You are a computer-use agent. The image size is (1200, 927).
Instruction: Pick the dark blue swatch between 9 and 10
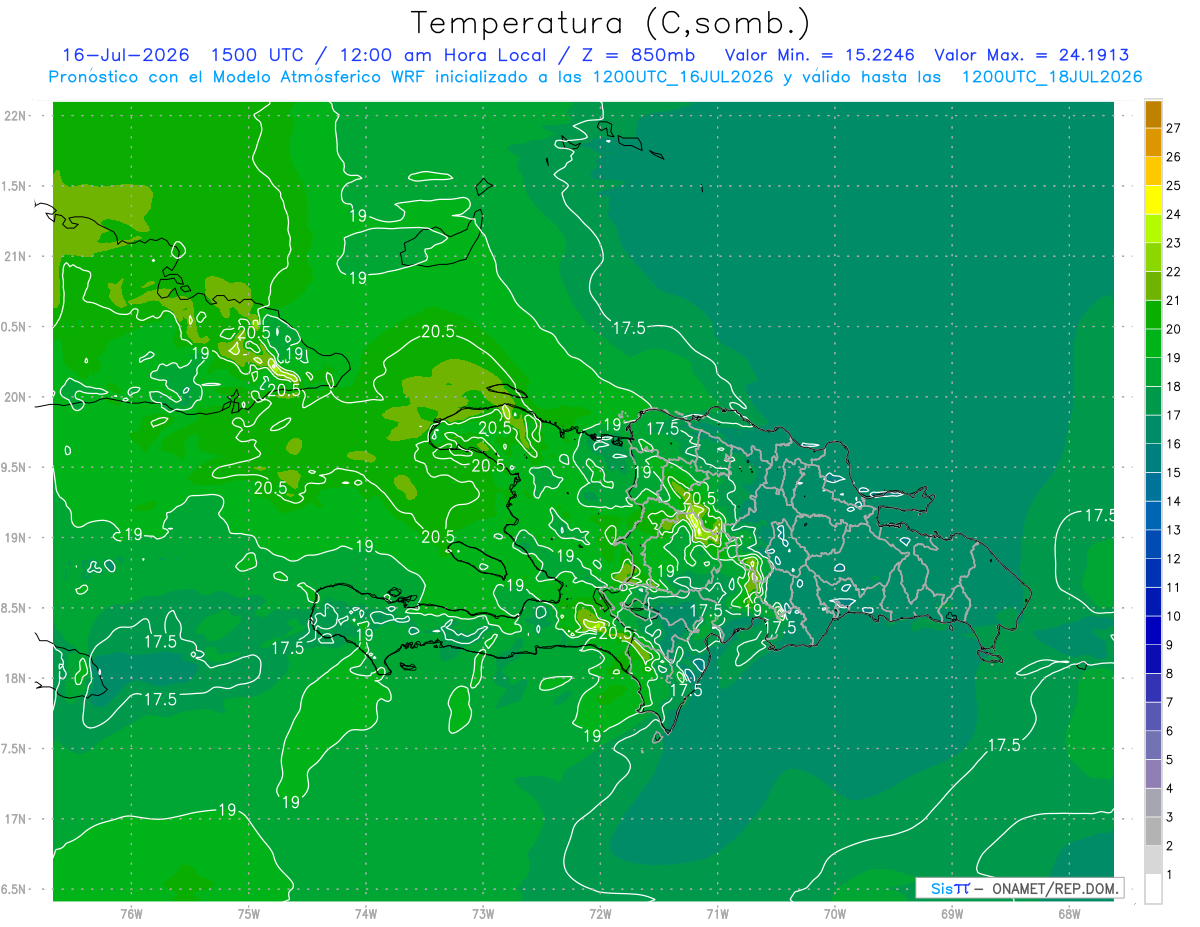[1153, 631]
